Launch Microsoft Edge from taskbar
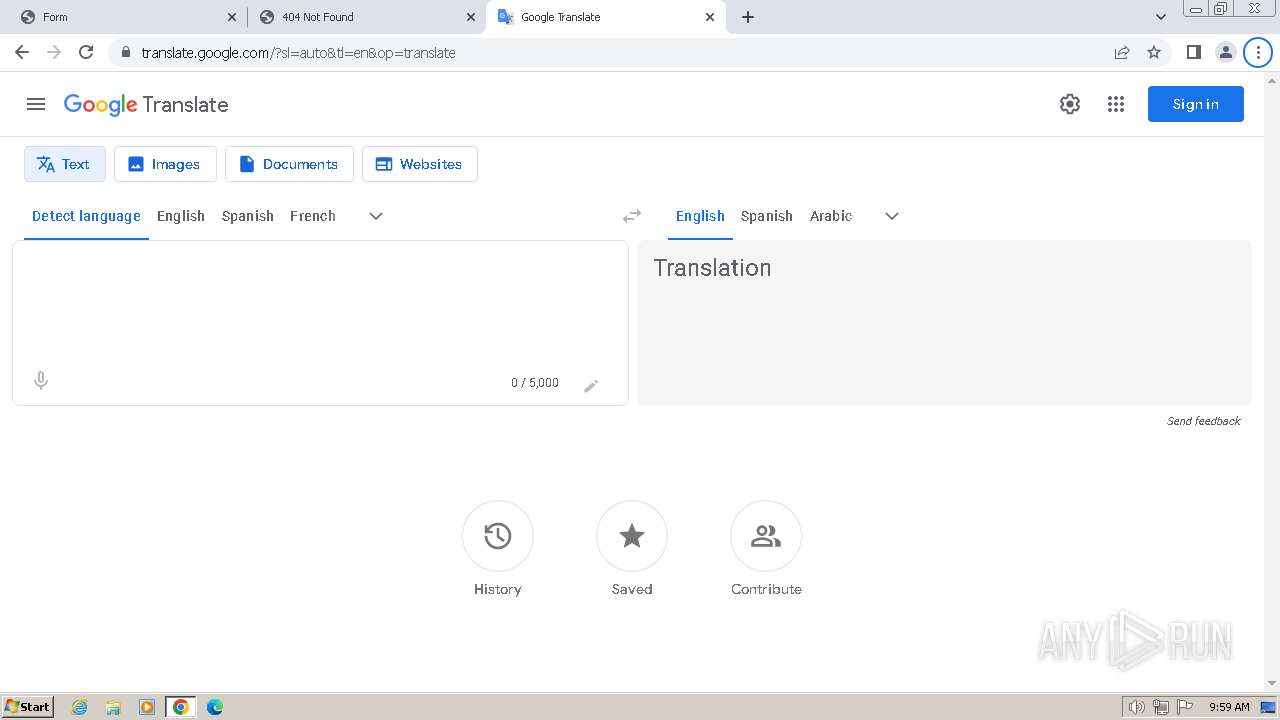1280x720 pixels. point(215,707)
